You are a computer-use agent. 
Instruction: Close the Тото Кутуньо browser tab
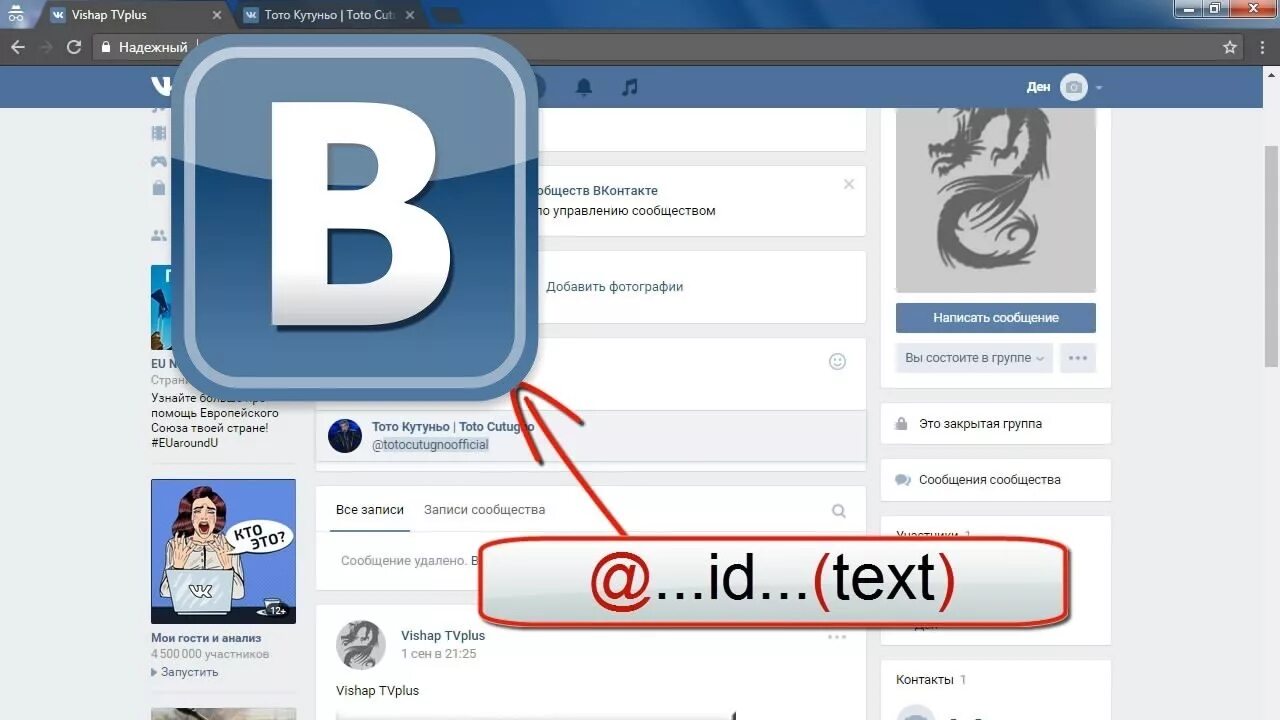click(x=410, y=15)
